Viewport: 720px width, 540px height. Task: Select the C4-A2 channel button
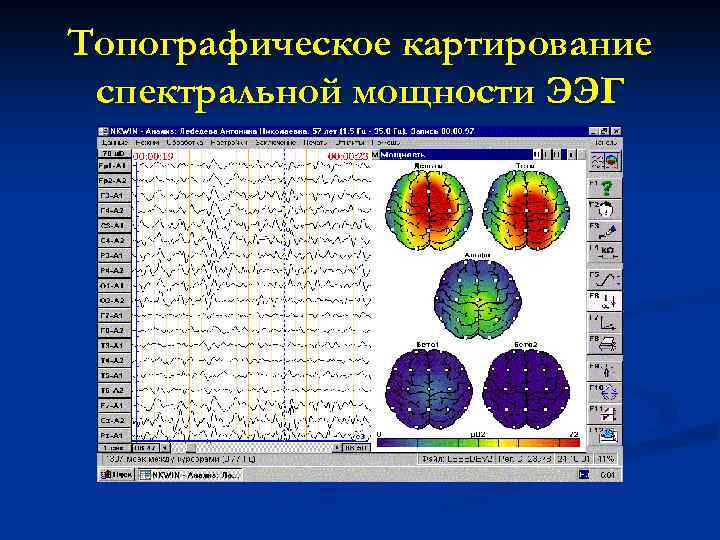(x=114, y=241)
